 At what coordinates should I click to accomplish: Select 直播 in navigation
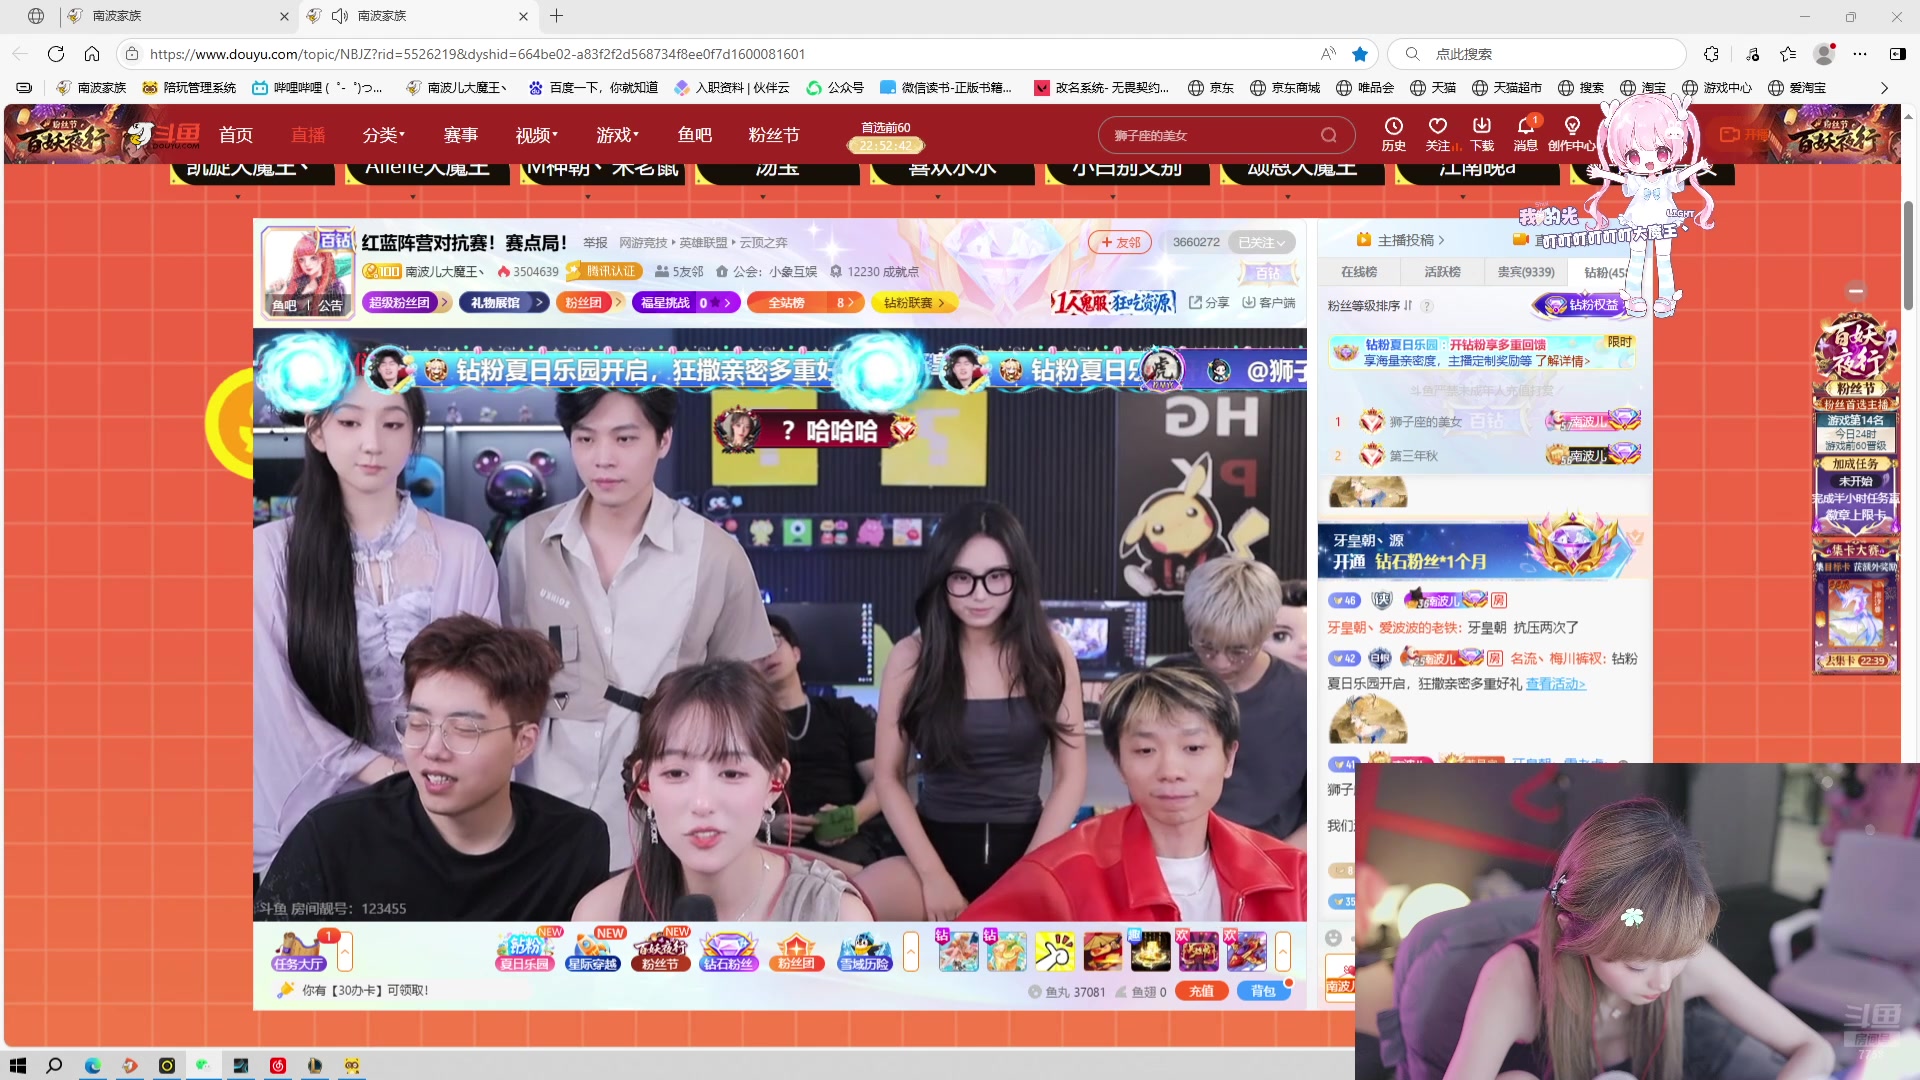(x=308, y=135)
